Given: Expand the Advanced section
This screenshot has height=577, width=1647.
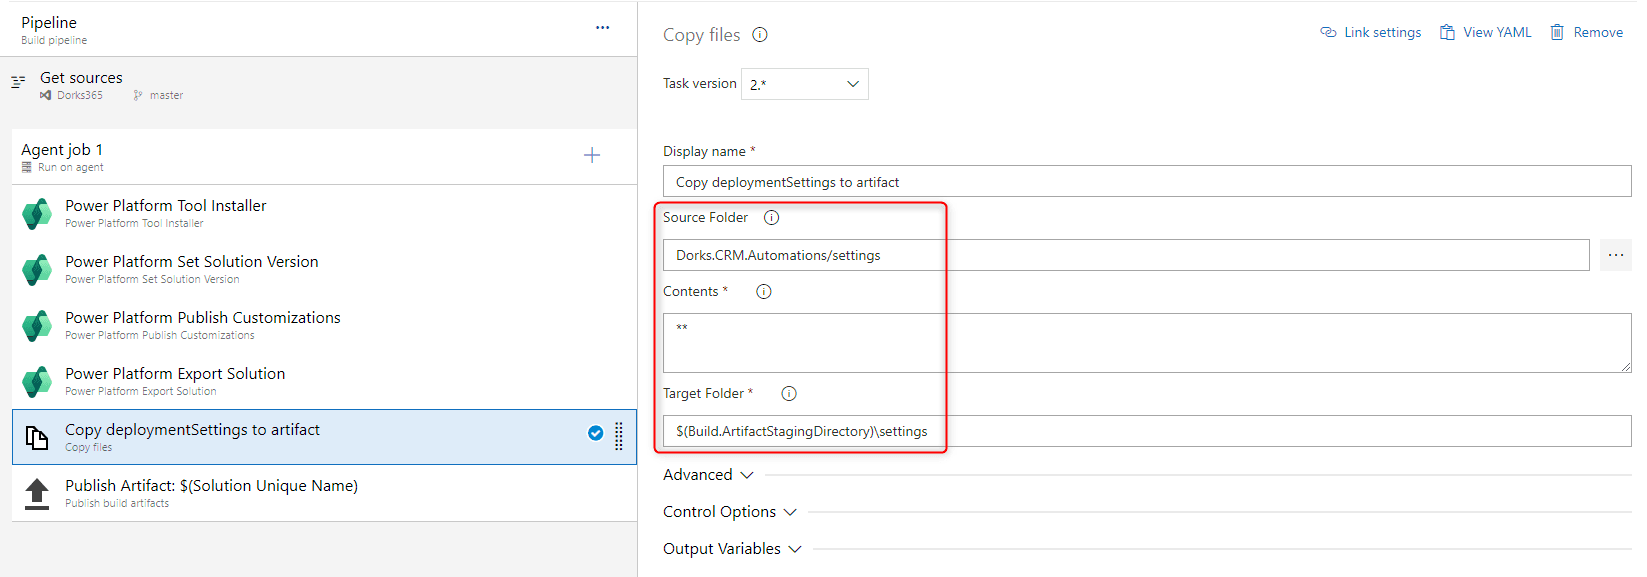Looking at the screenshot, I should 708,475.
